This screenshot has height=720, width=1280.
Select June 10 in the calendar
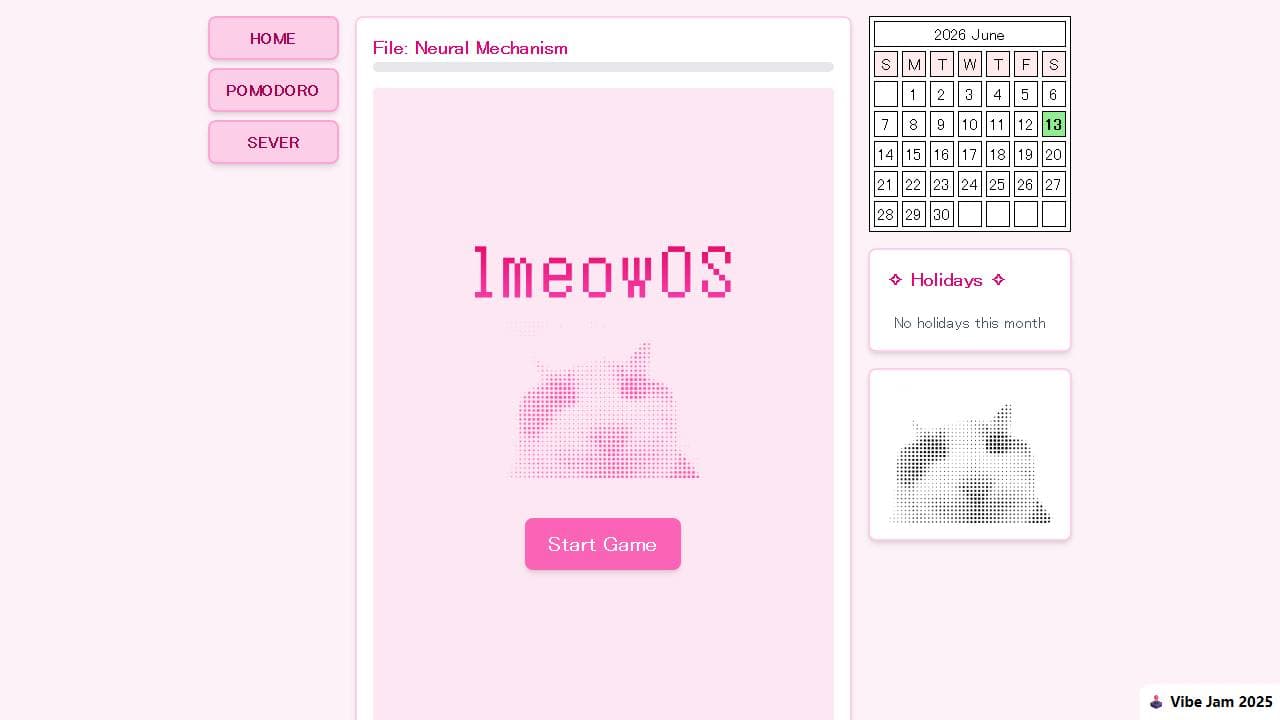(x=970, y=124)
